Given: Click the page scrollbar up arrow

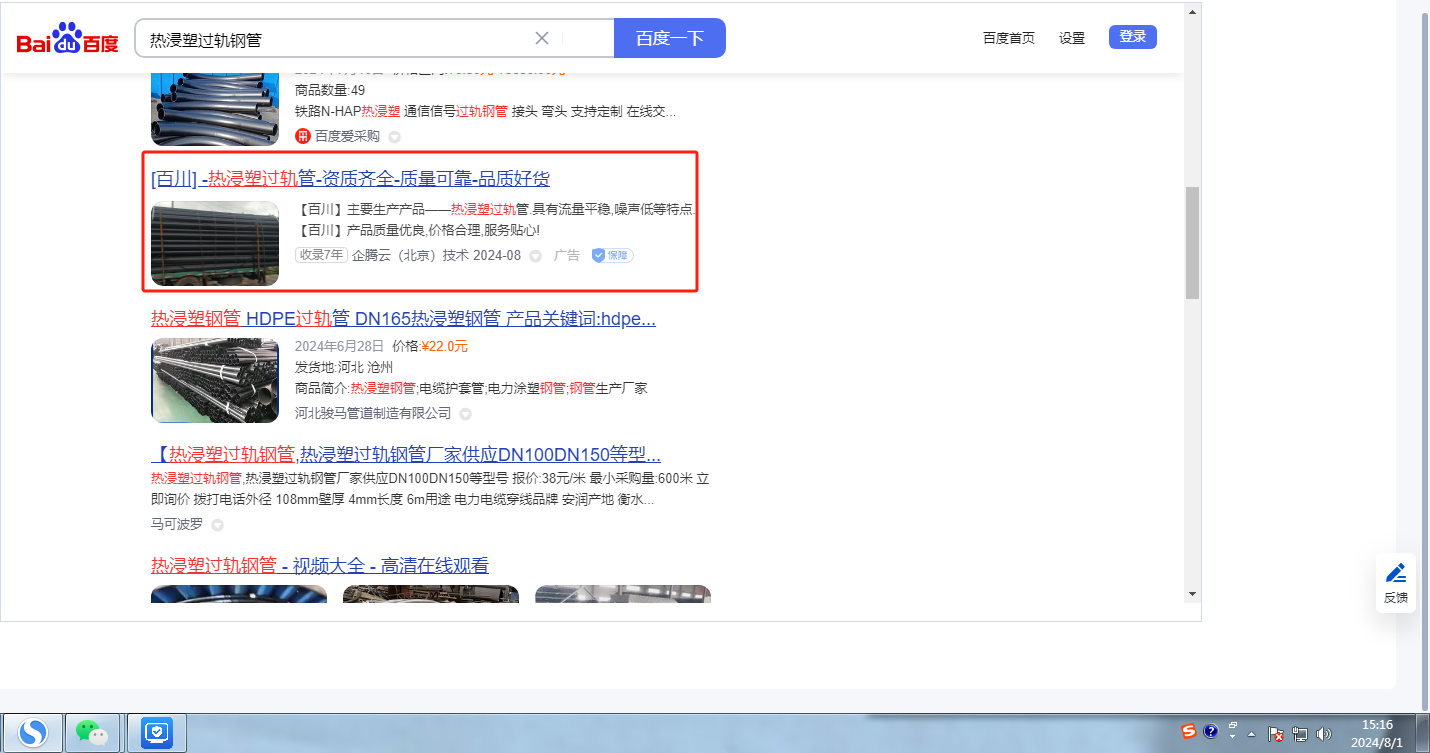Looking at the screenshot, I should (1191, 13).
